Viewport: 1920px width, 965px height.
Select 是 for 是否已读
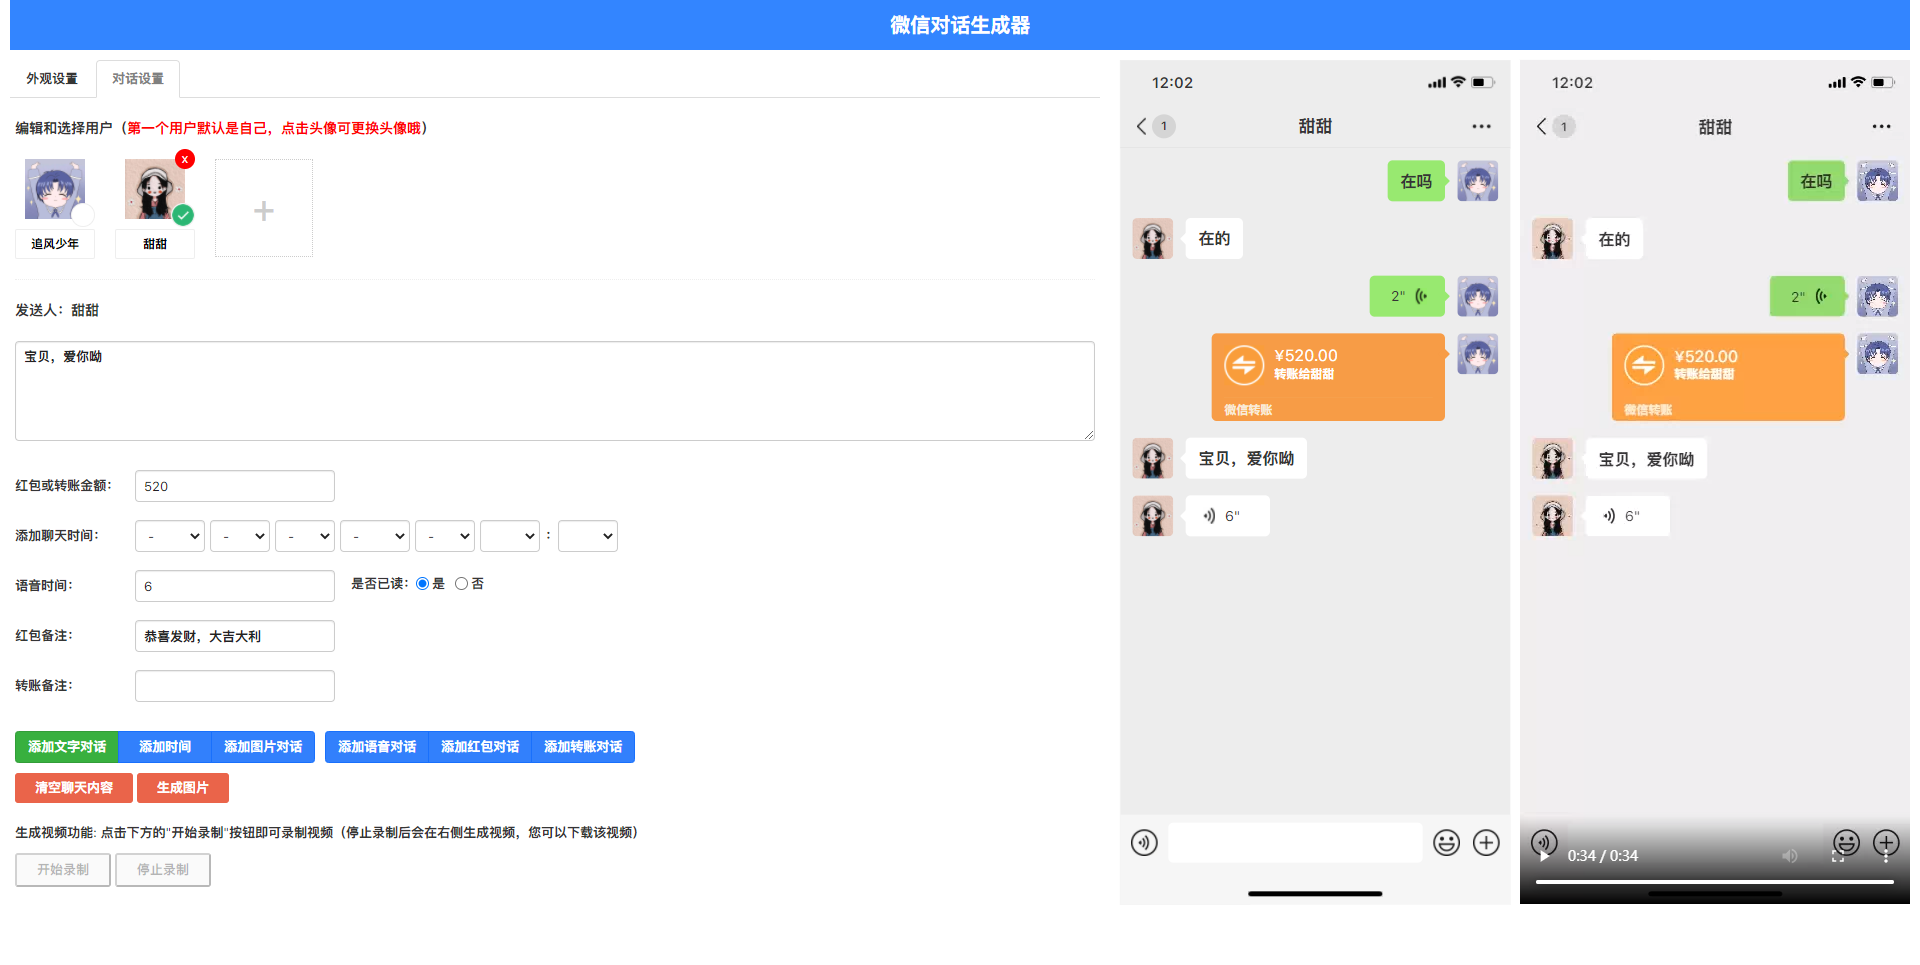click(423, 583)
